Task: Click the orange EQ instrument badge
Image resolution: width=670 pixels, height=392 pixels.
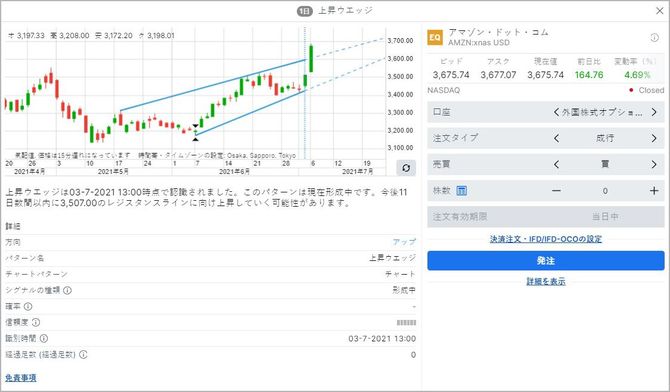Action: 435,37
